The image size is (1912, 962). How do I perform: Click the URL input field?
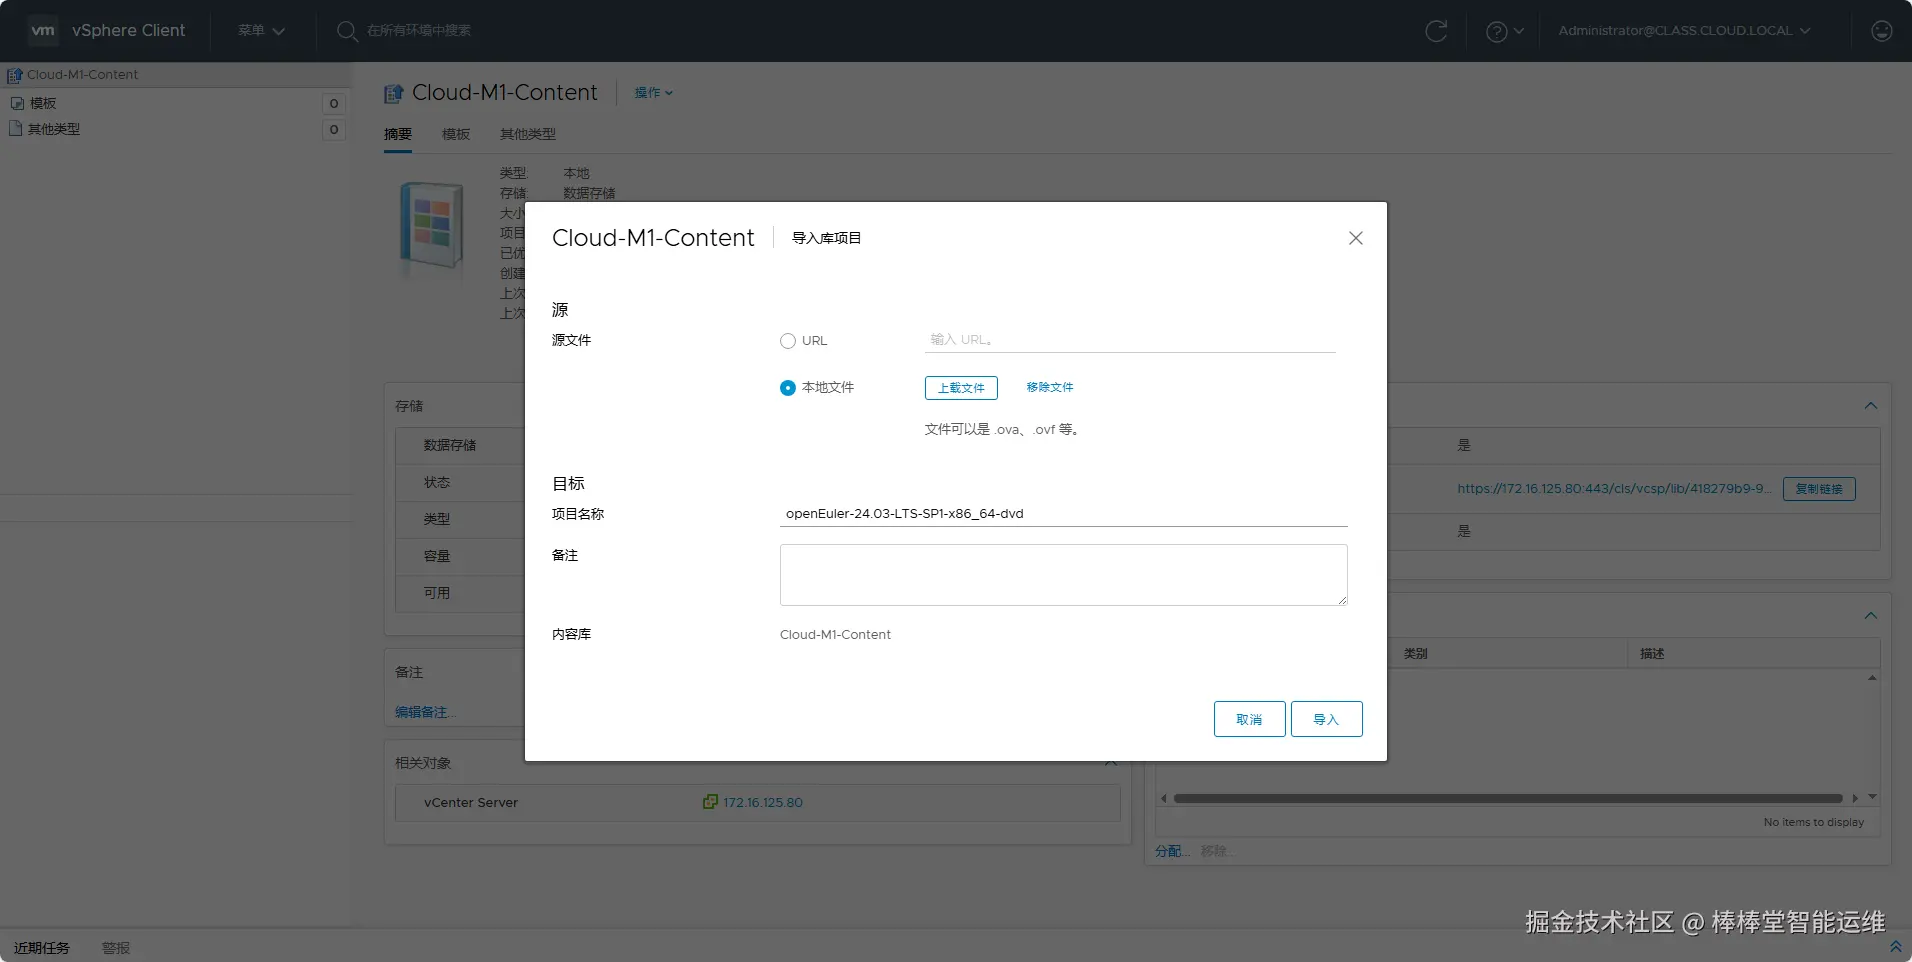[x=1130, y=340]
